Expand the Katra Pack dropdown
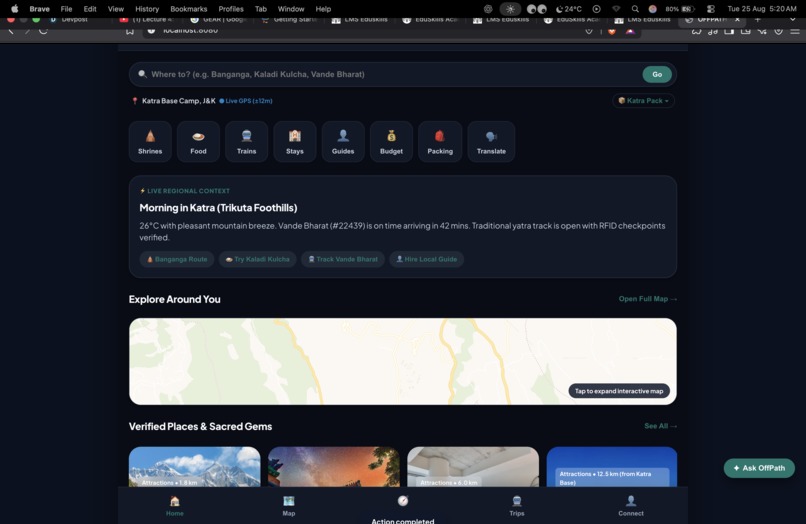The width and height of the screenshot is (806, 524). click(644, 101)
